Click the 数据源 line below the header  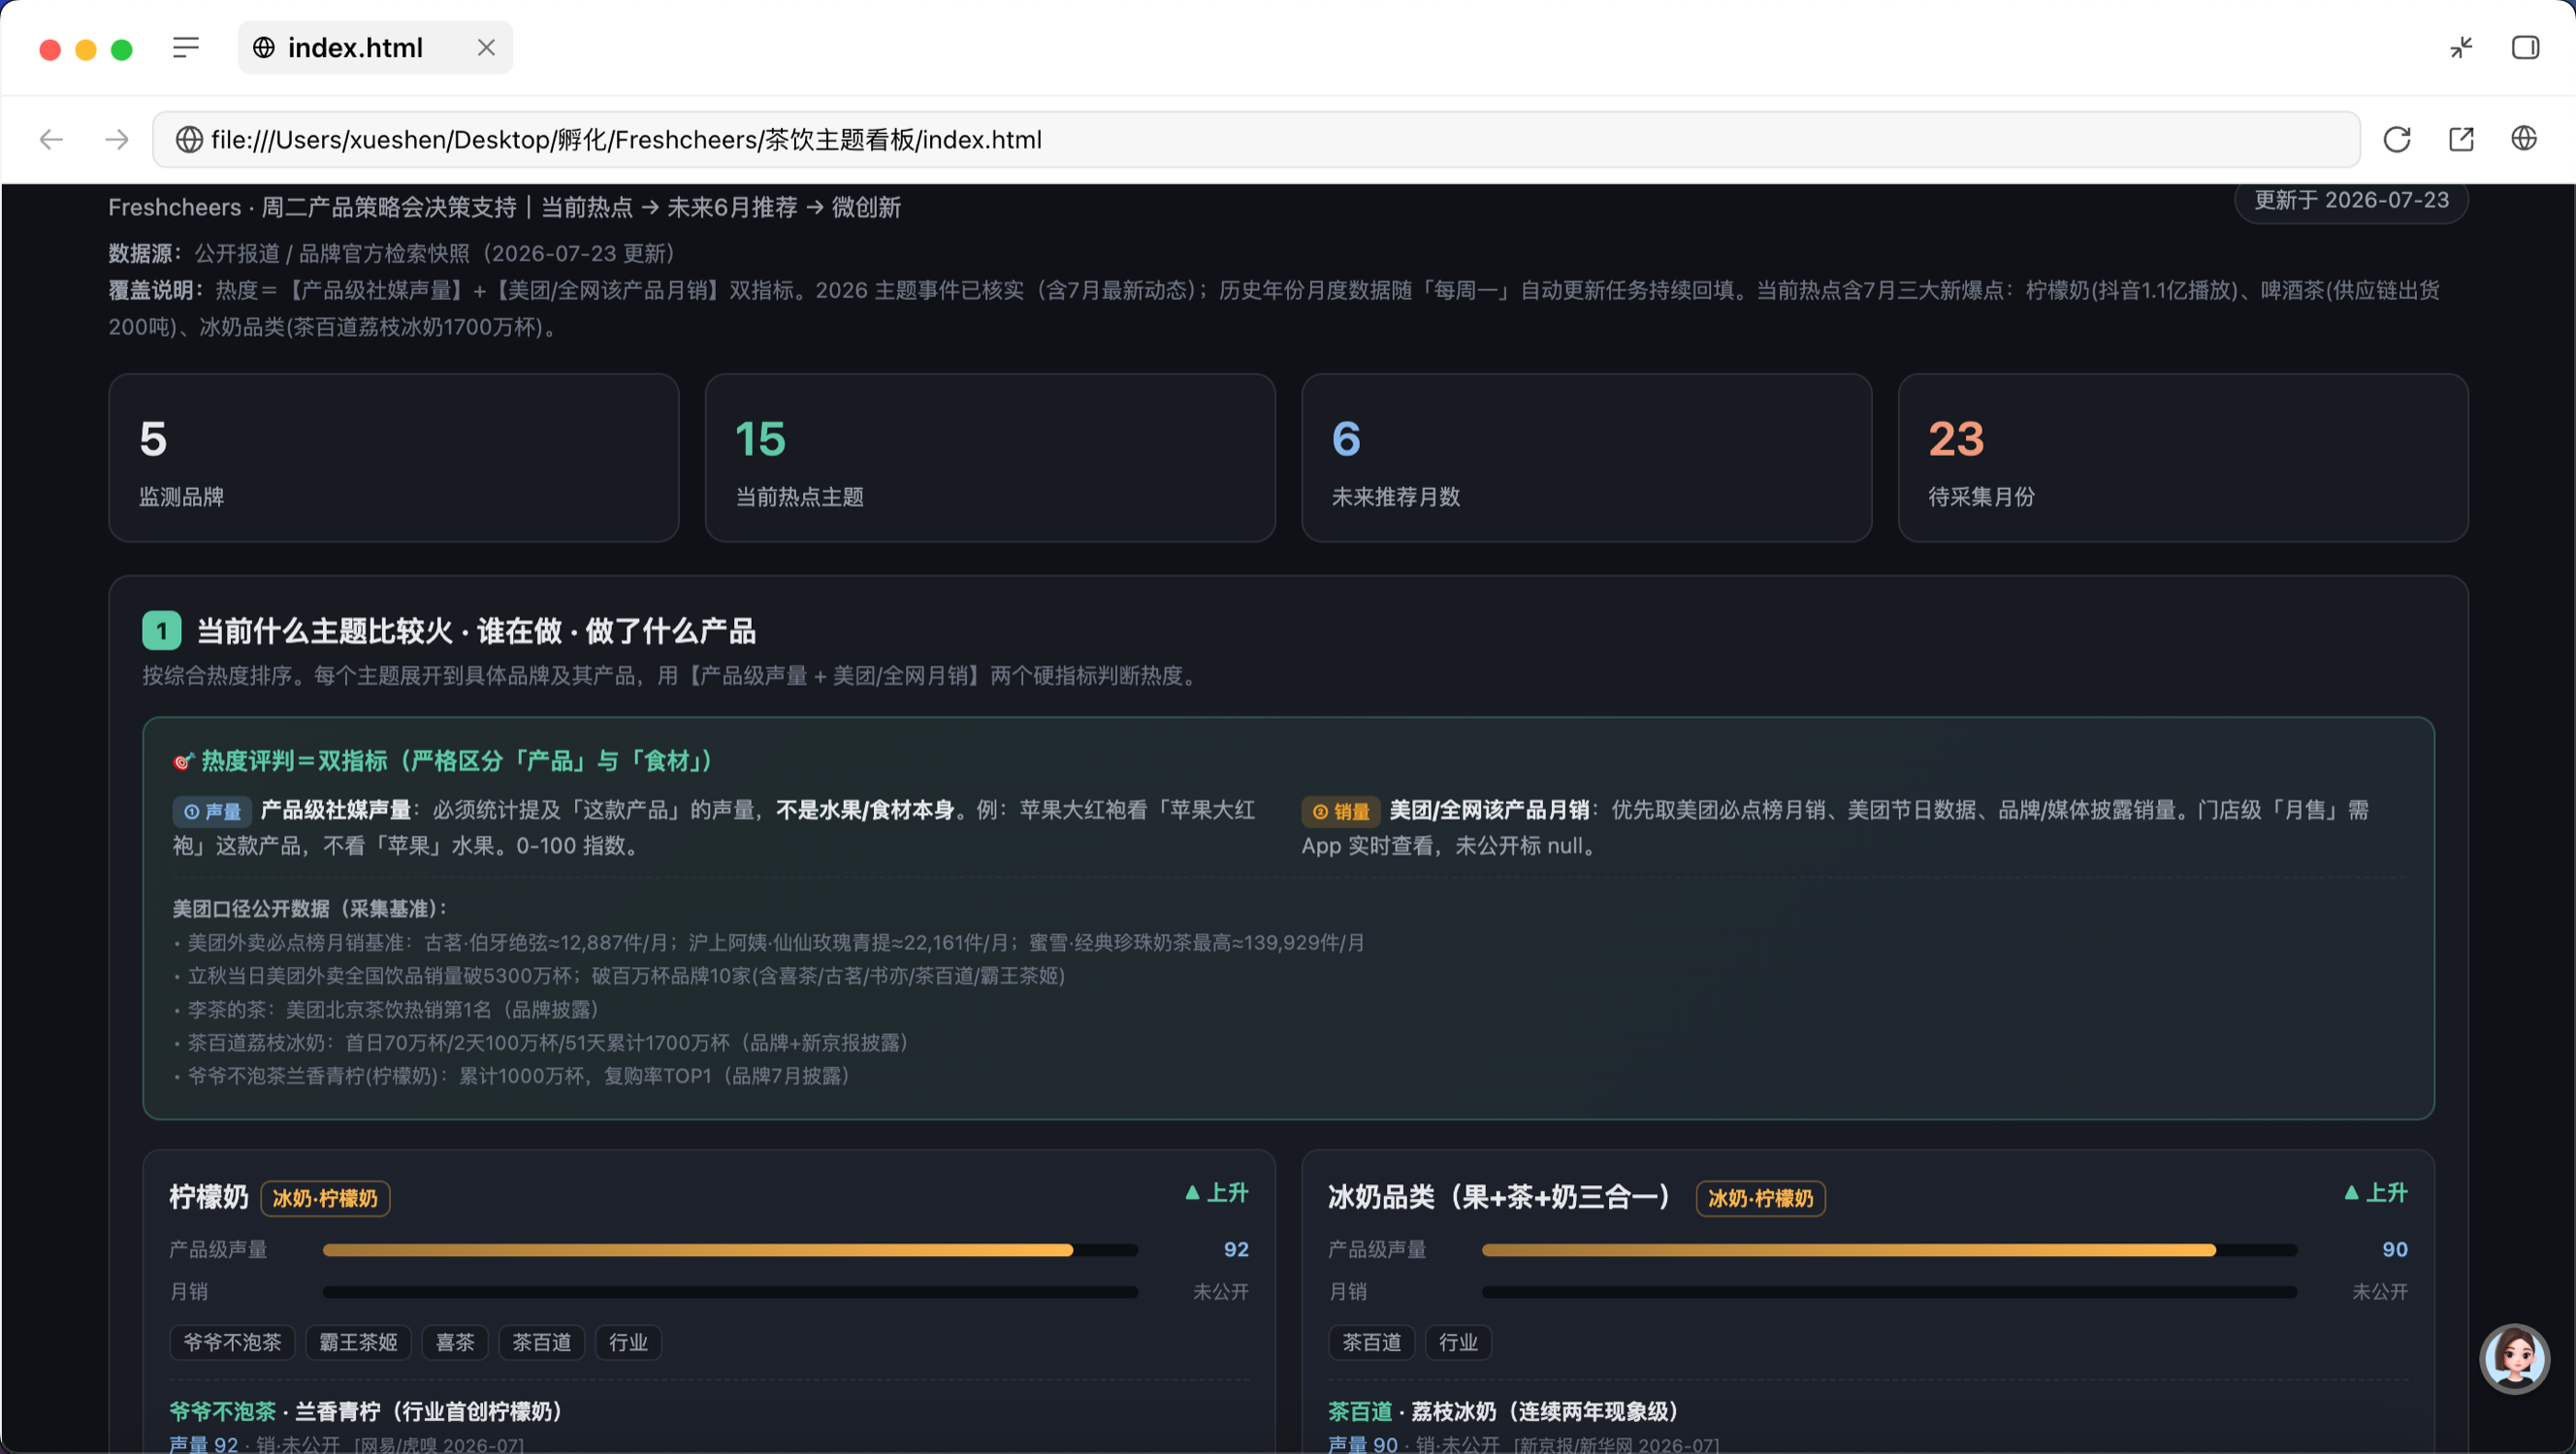393,254
